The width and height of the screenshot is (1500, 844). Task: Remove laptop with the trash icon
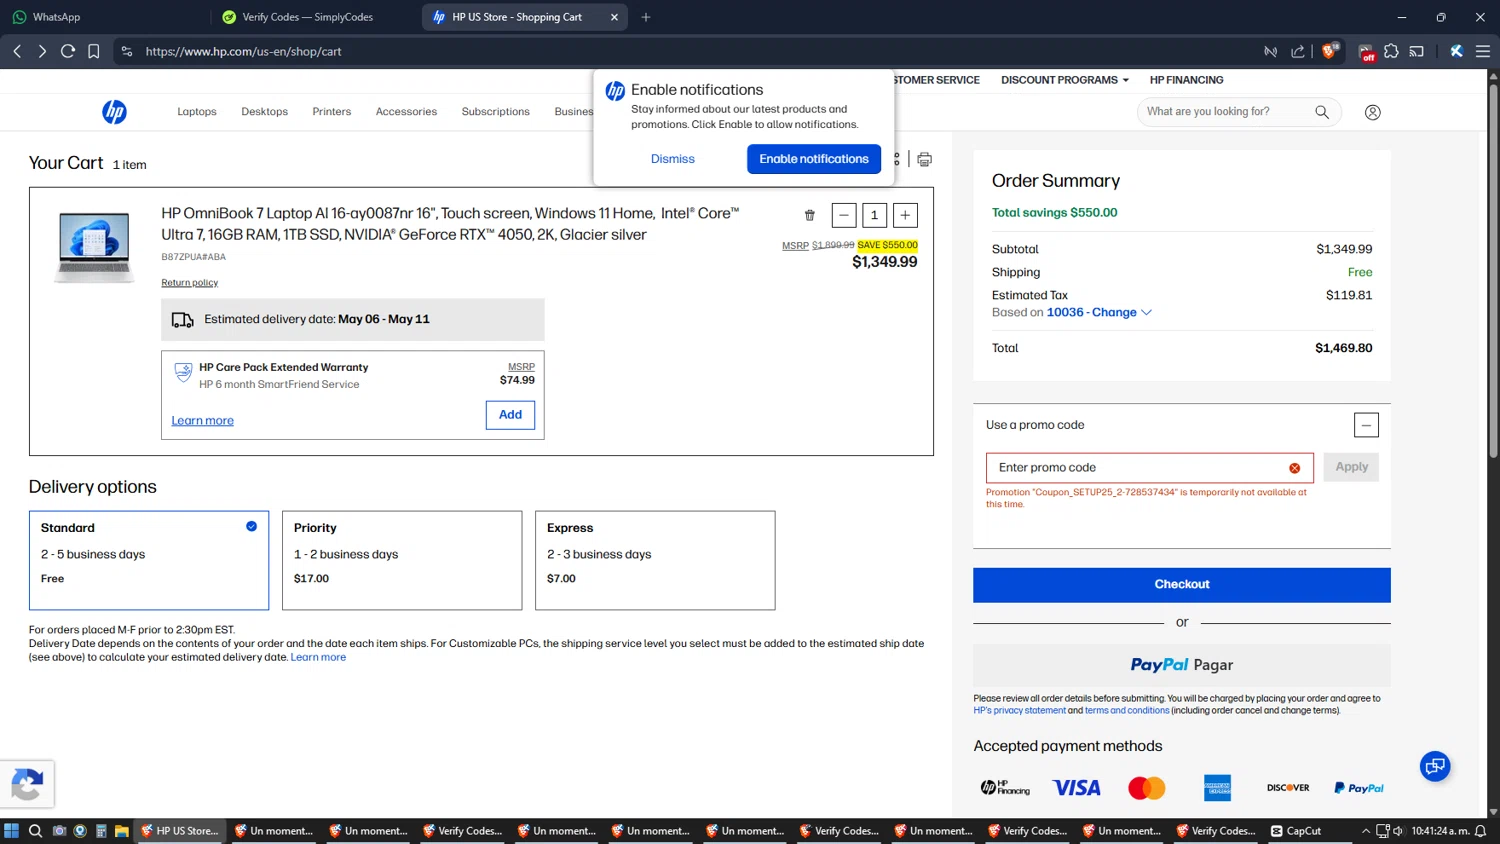[810, 215]
